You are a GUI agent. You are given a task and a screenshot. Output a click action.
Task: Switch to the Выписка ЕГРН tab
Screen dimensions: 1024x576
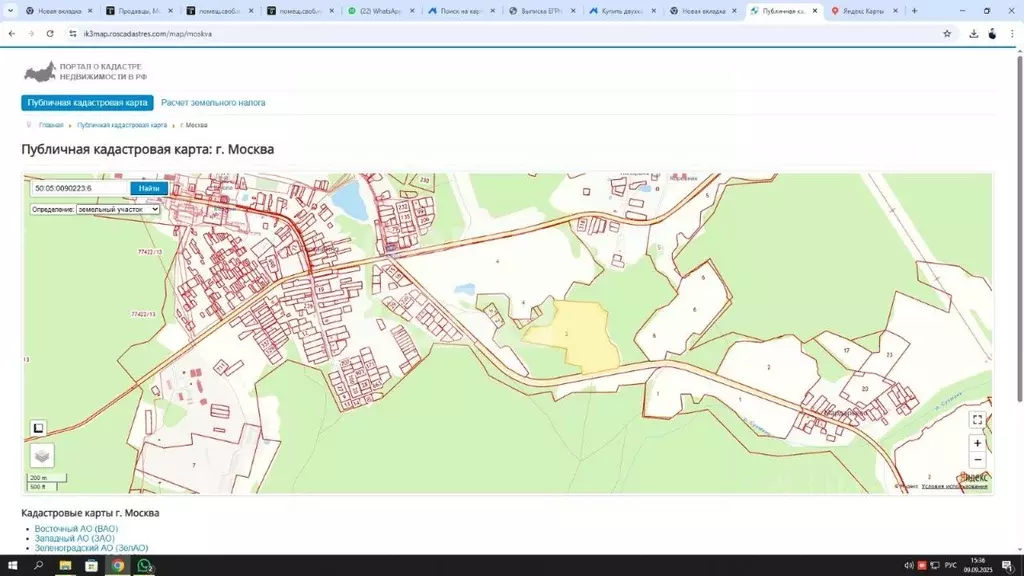[542, 11]
